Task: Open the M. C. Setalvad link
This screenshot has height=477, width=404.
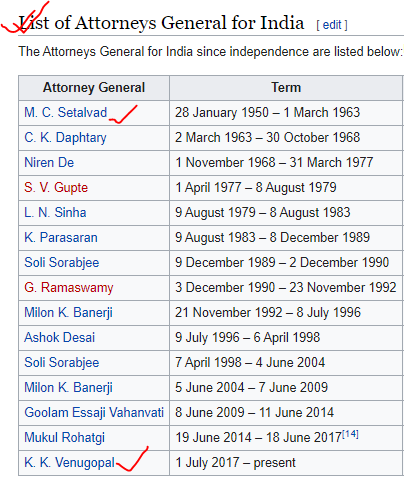Action: point(66,112)
